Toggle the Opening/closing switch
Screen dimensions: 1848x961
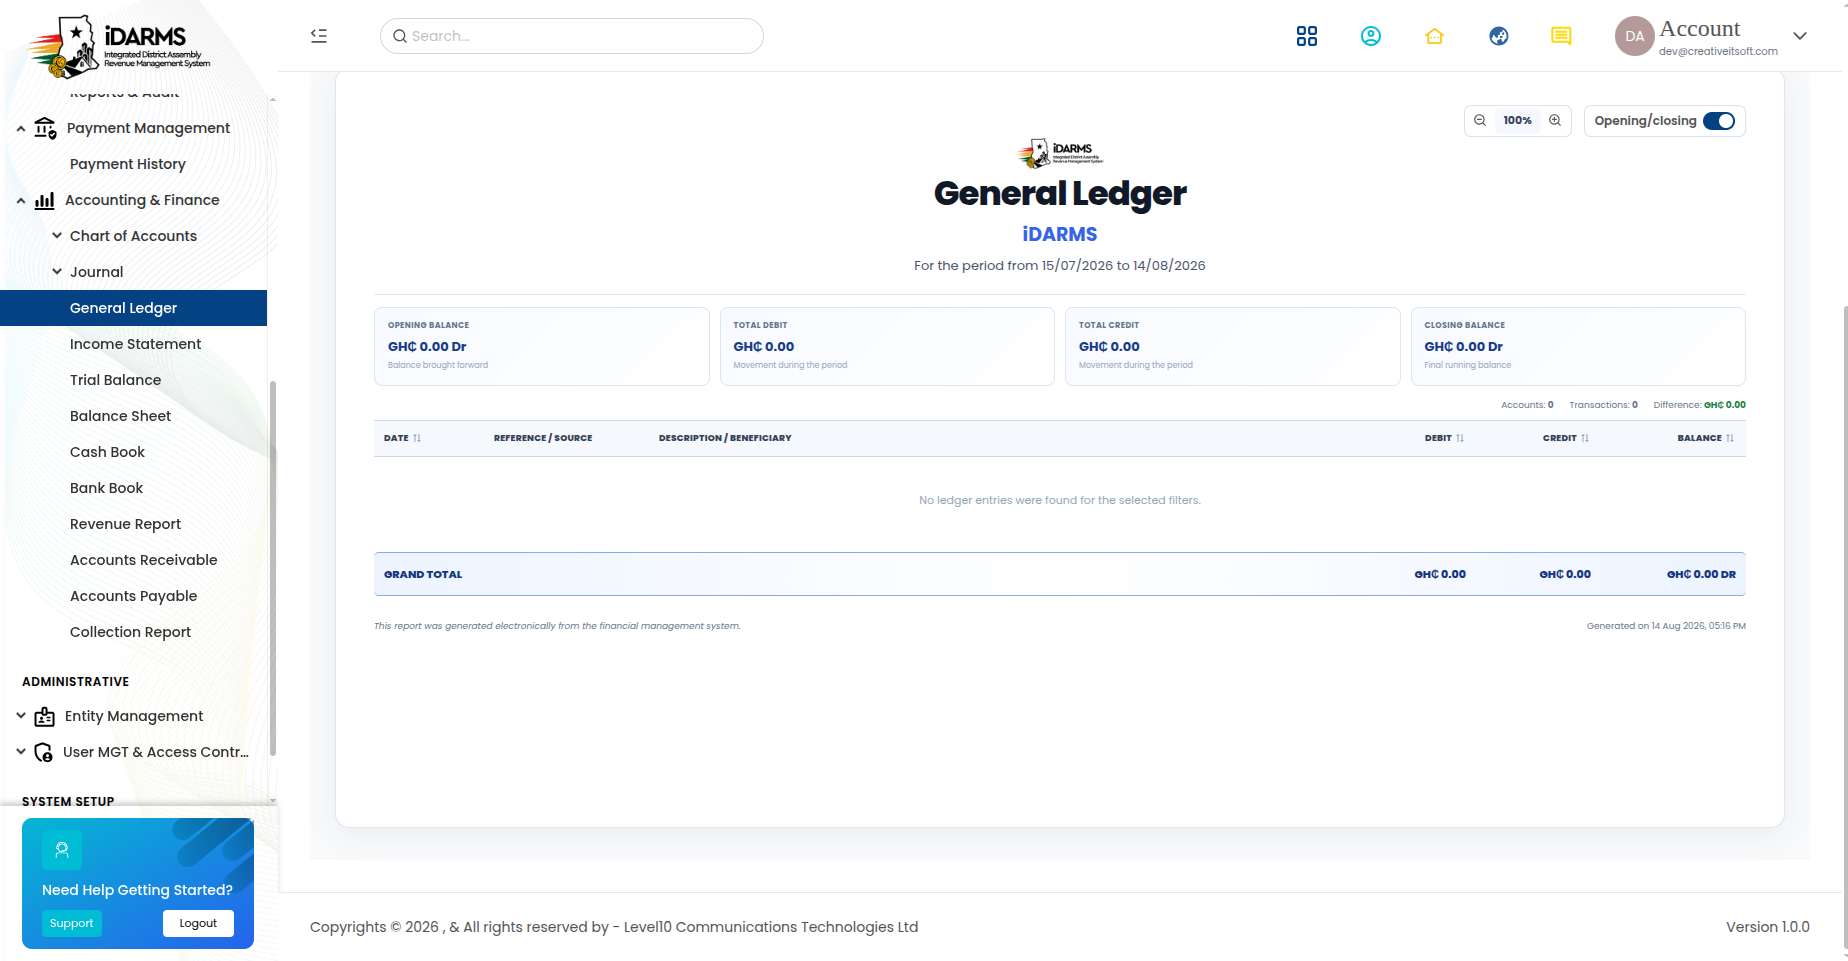coord(1719,121)
